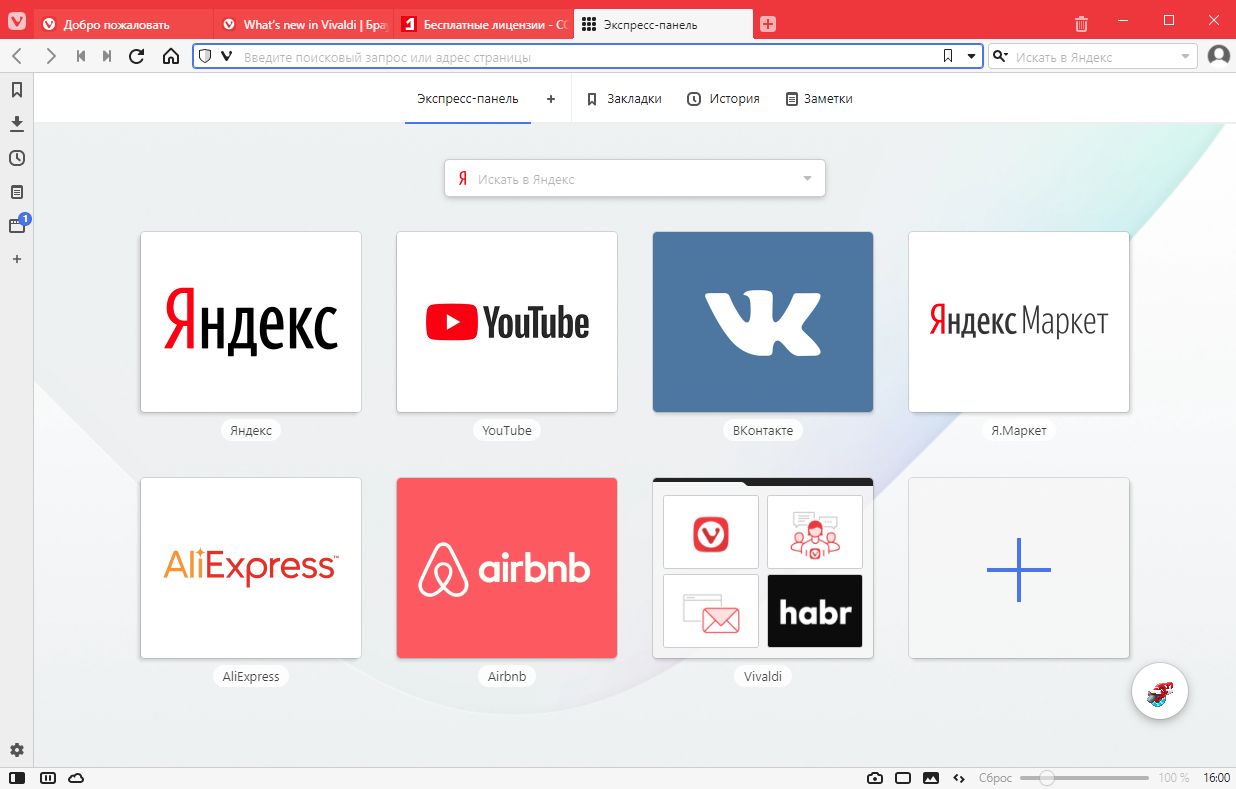Add a web panel in sidebar
Image resolution: width=1236 pixels, height=789 pixels.
(x=17, y=259)
